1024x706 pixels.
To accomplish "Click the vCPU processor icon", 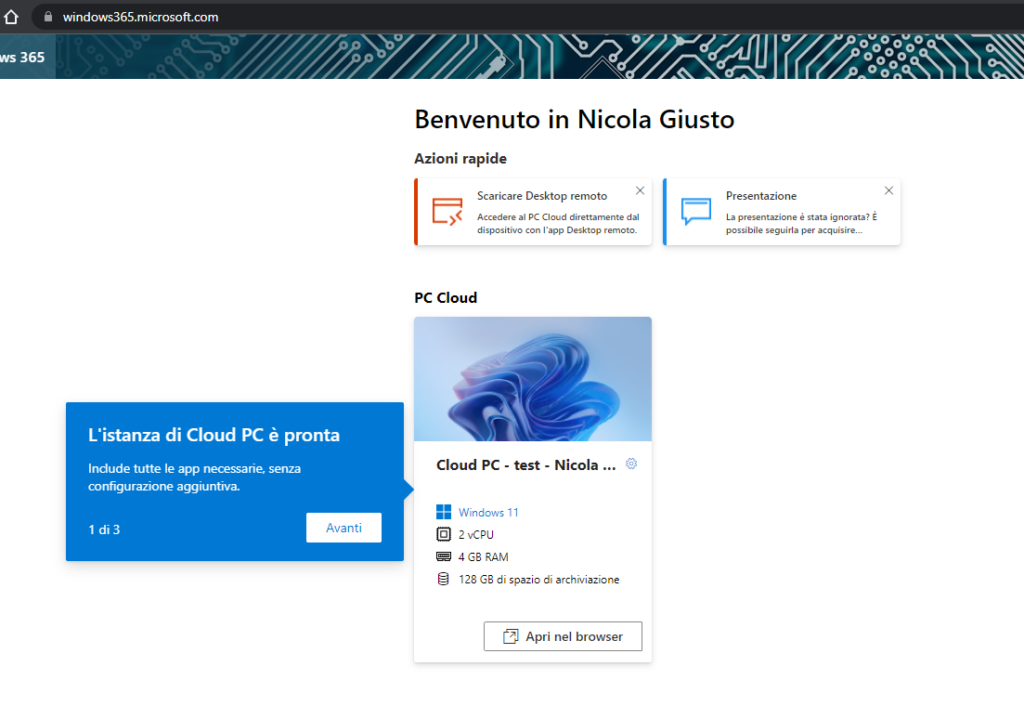I will (443, 534).
